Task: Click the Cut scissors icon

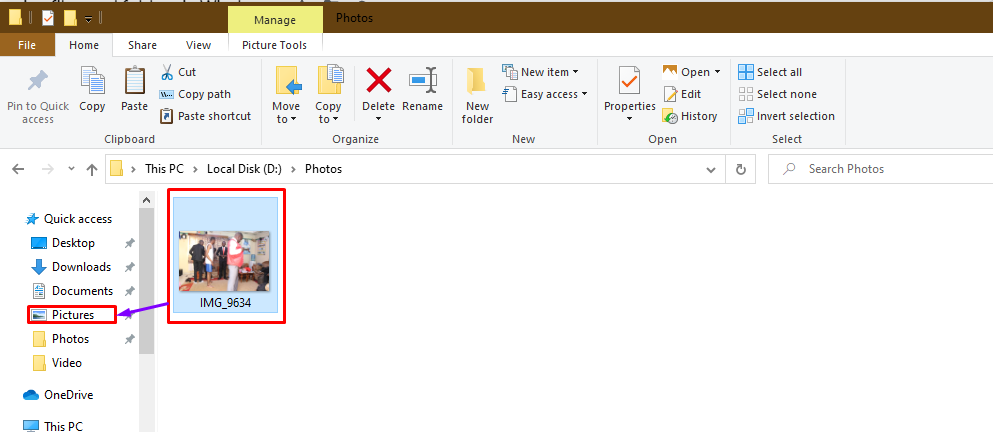Action: (x=166, y=72)
